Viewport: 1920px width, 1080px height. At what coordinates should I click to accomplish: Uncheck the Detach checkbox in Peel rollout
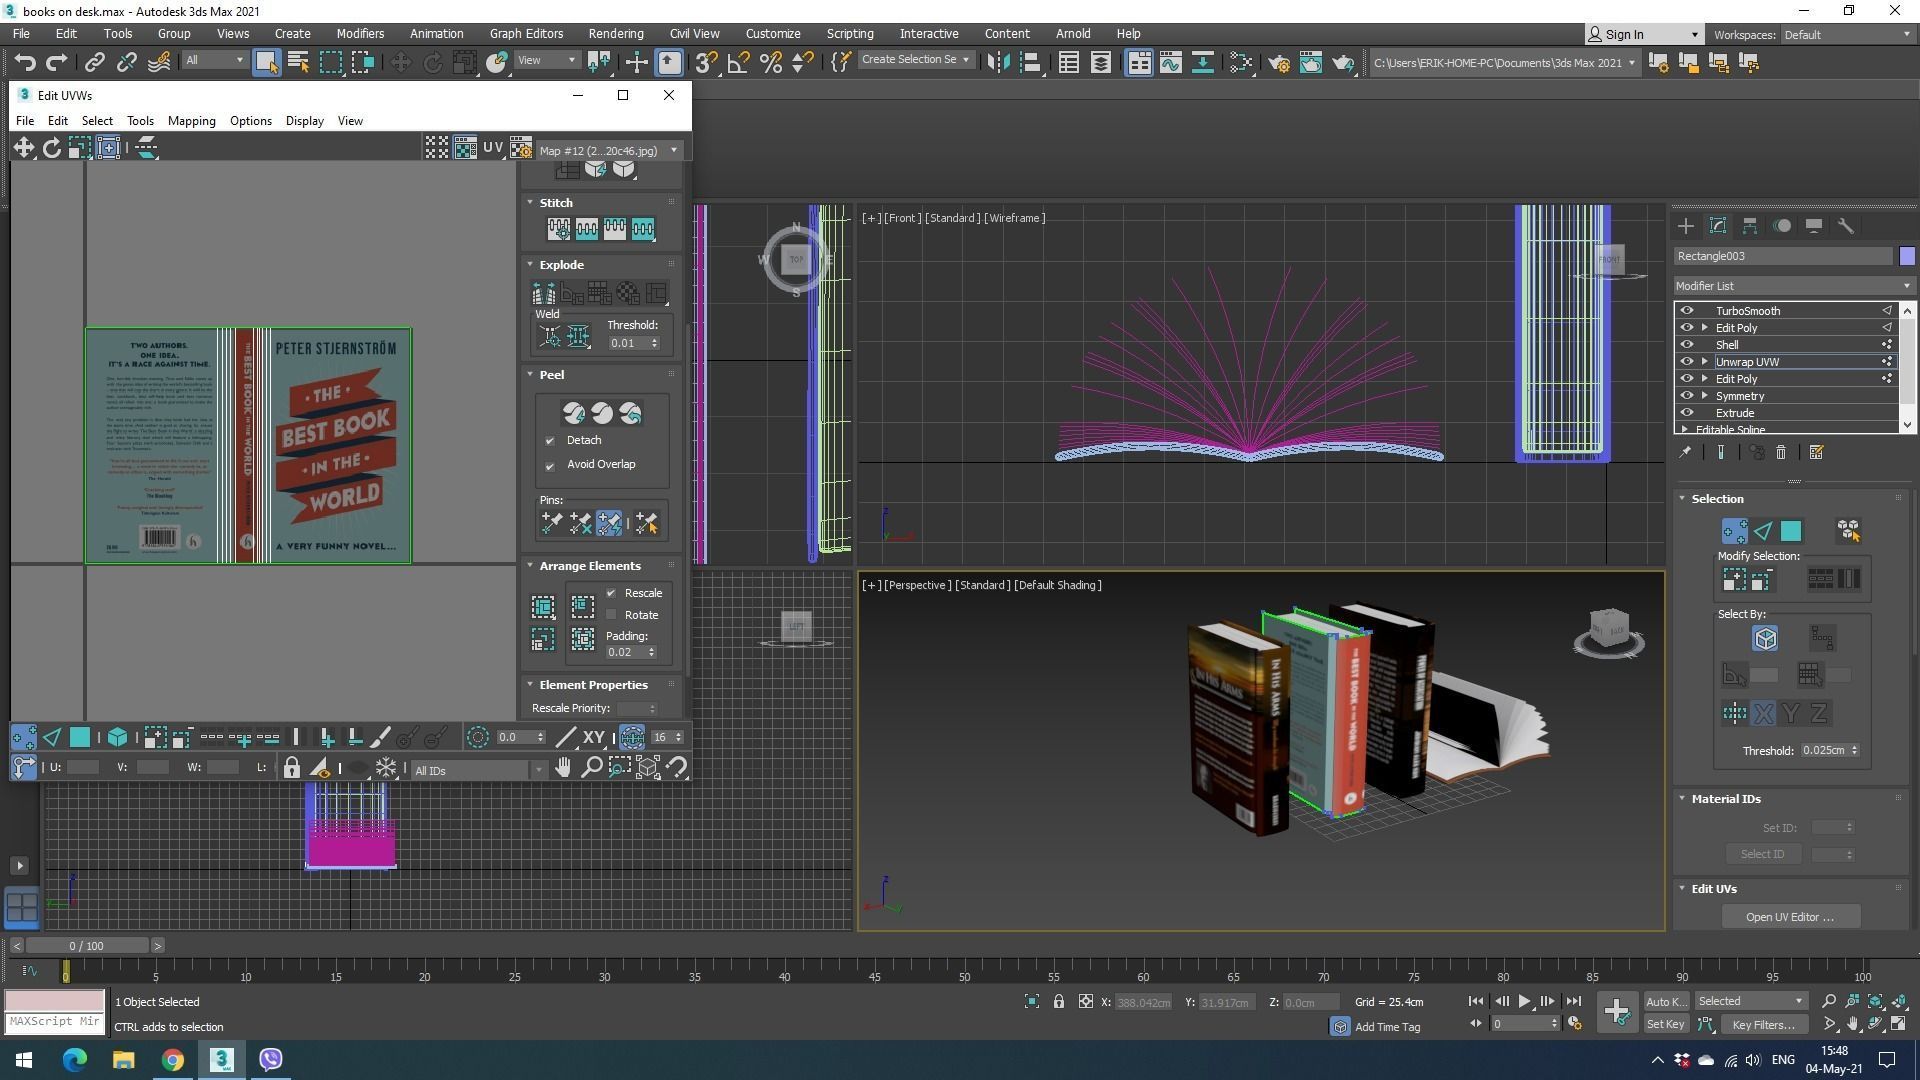pyautogui.click(x=550, y=441)
